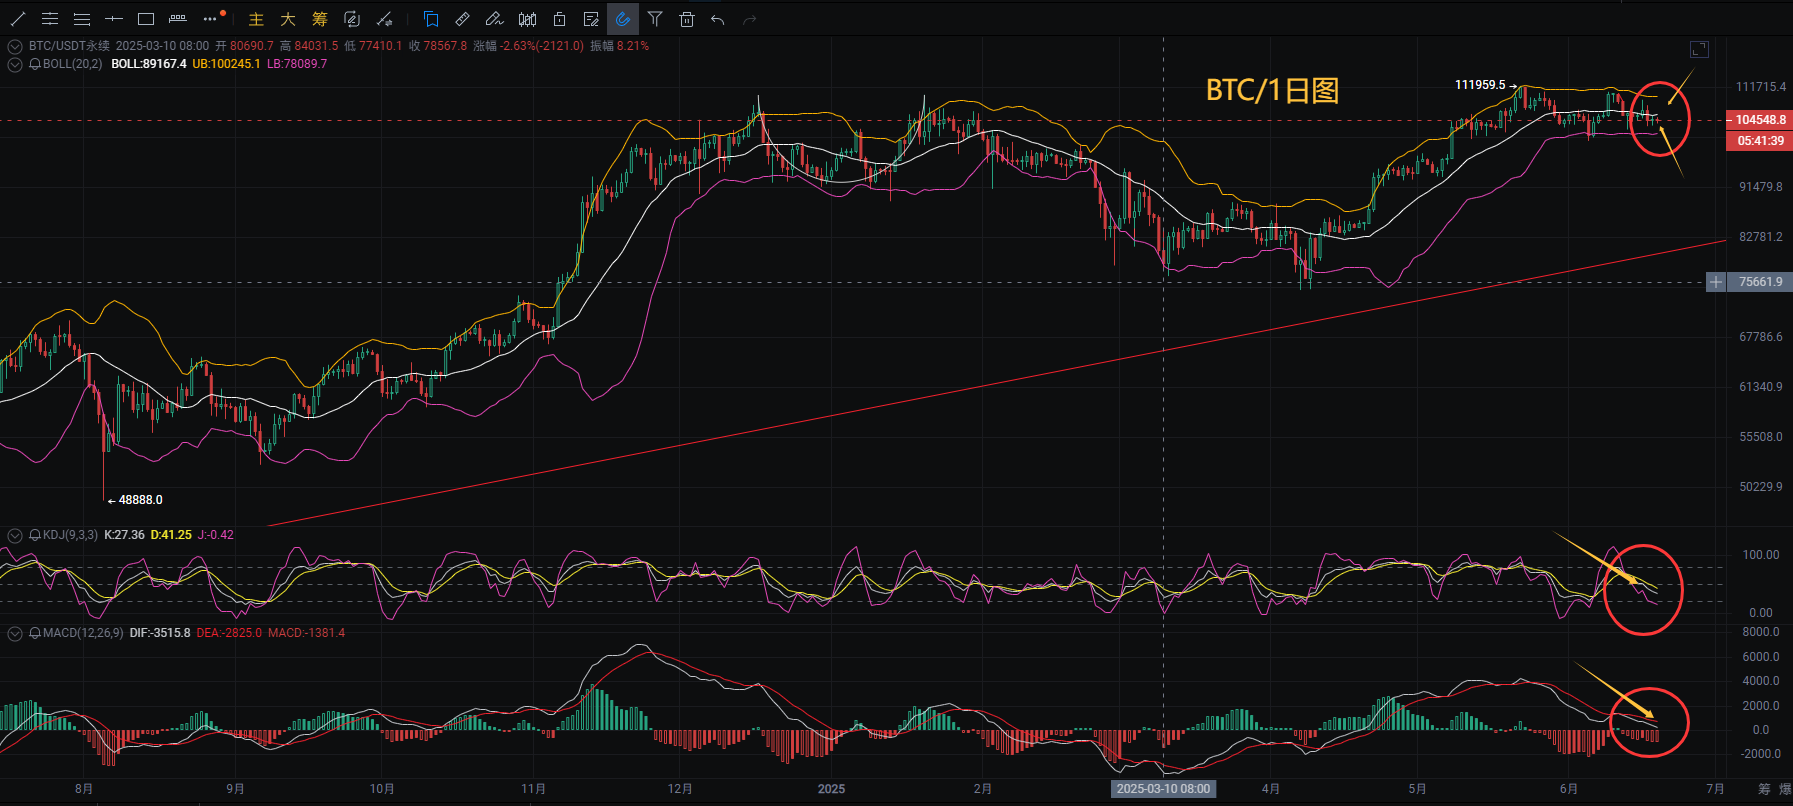
Task: Click the K:27.36 KDJ value
Action: [124, 535]
